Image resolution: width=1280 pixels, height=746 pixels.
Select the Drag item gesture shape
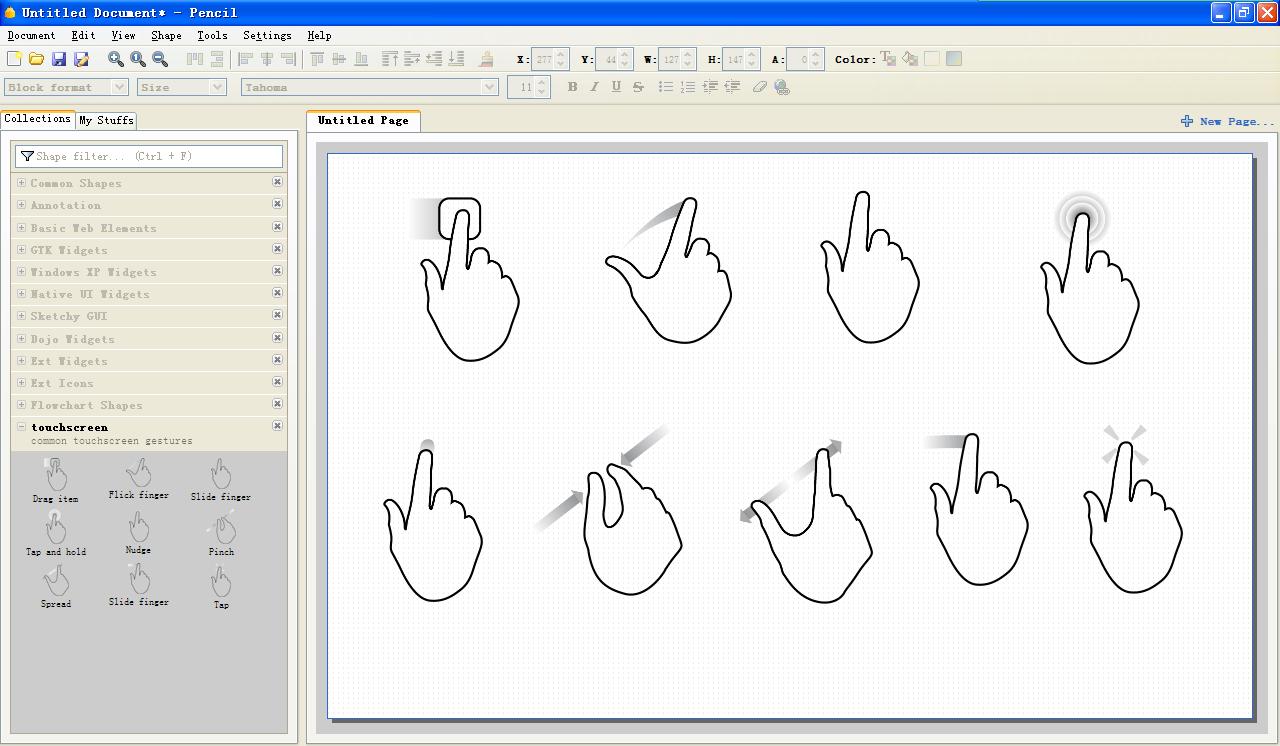coord(54,474)
